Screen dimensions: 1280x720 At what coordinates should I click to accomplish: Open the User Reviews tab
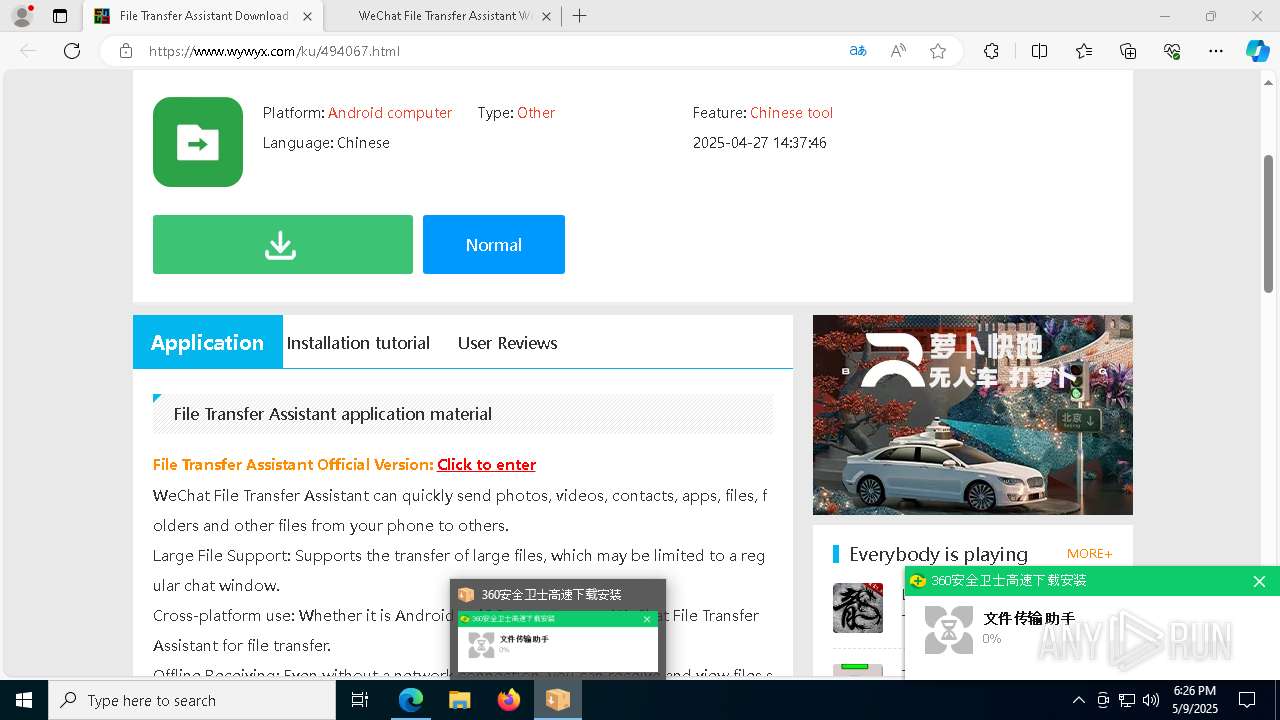507,342
